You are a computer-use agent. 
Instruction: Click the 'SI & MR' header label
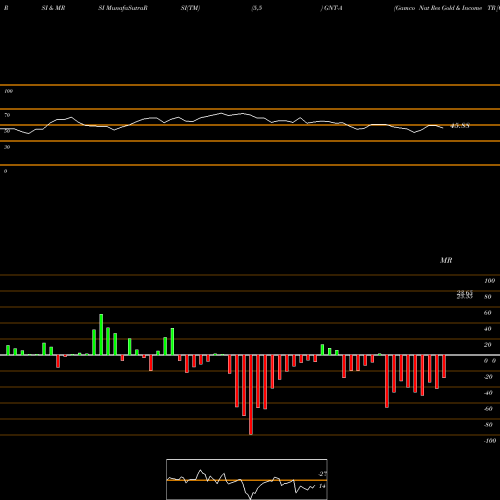[53, 8]
